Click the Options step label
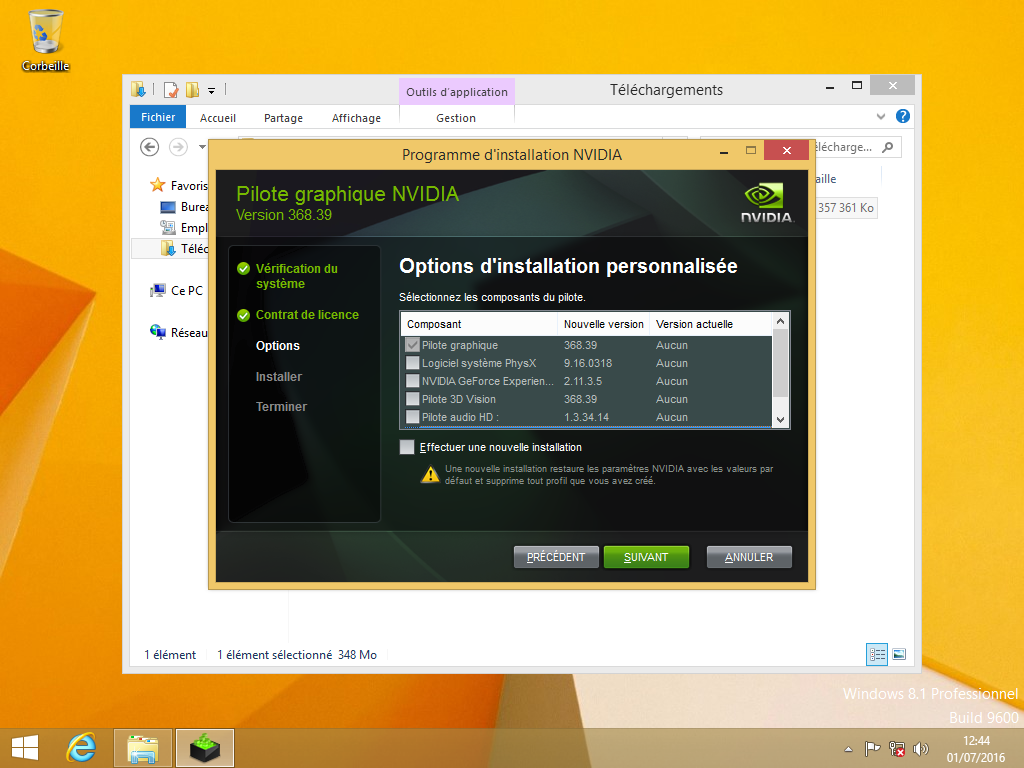Image resolution: width=1024 pixels, height=768 pixels. click(x=278, y=345)
